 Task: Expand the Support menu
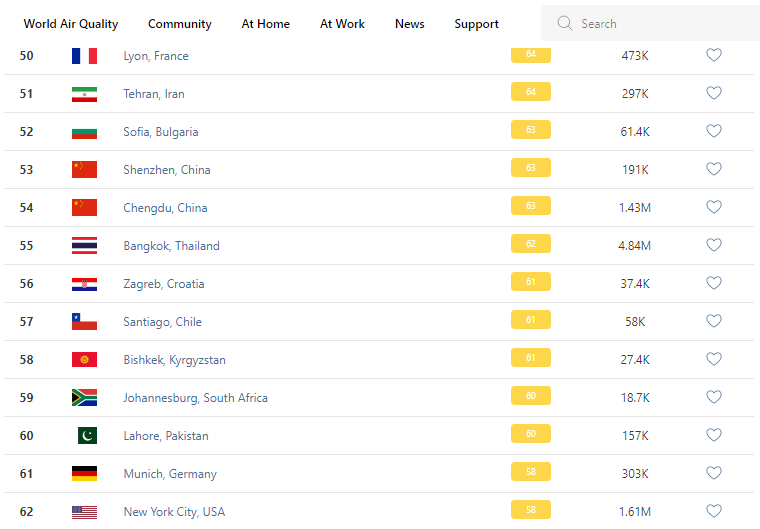coord(476,24)
